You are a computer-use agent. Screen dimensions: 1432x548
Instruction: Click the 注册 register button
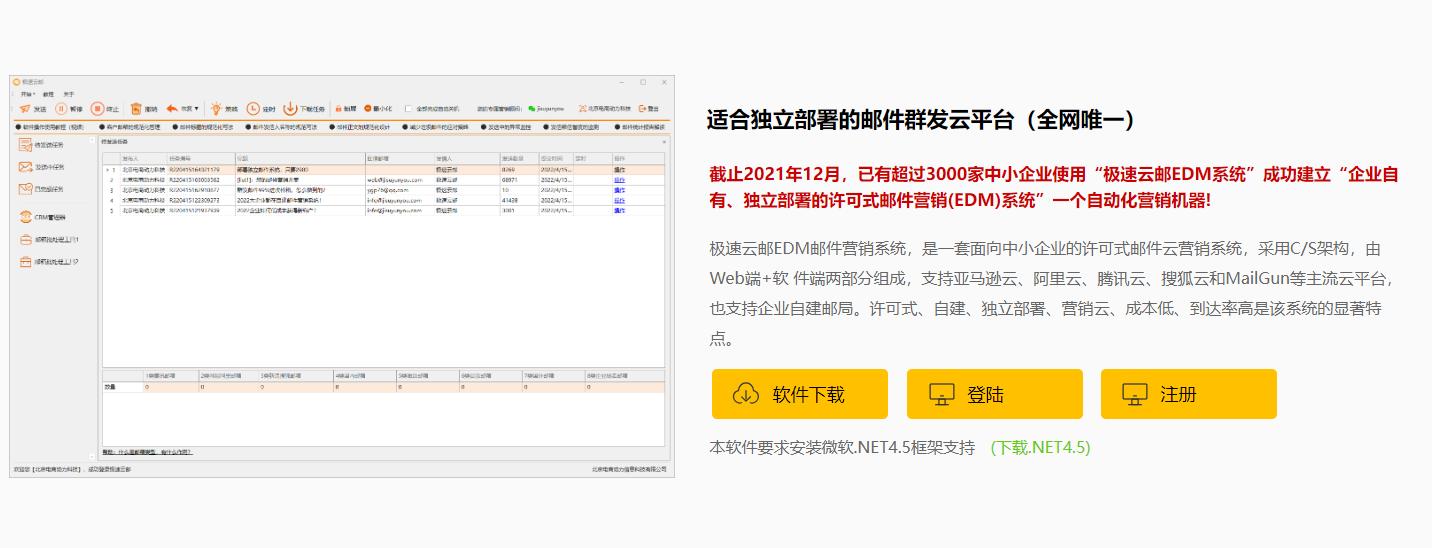click(1189, 394)
